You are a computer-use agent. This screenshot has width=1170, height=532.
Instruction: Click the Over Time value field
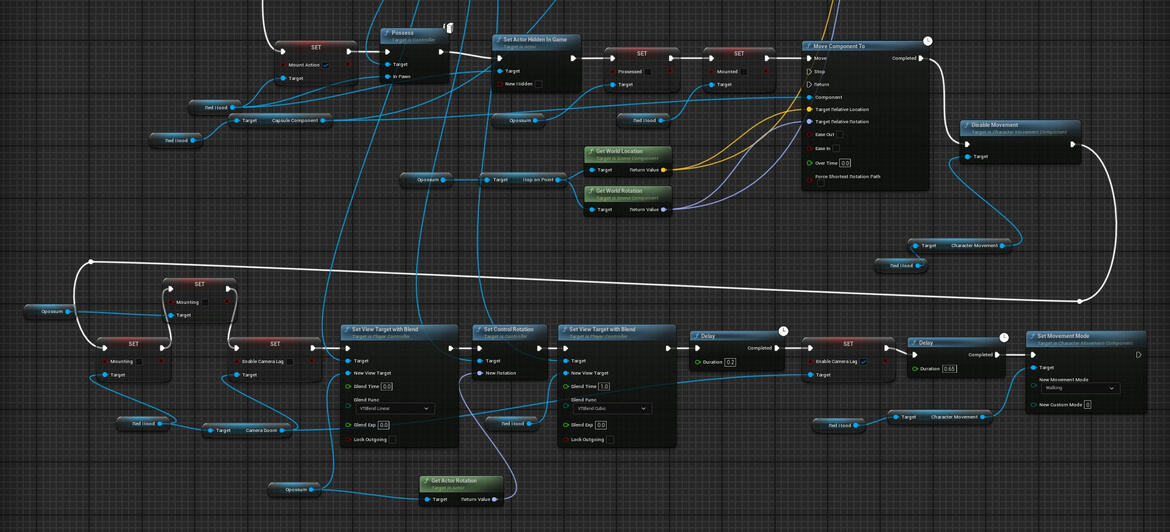[x=845, y=163]
